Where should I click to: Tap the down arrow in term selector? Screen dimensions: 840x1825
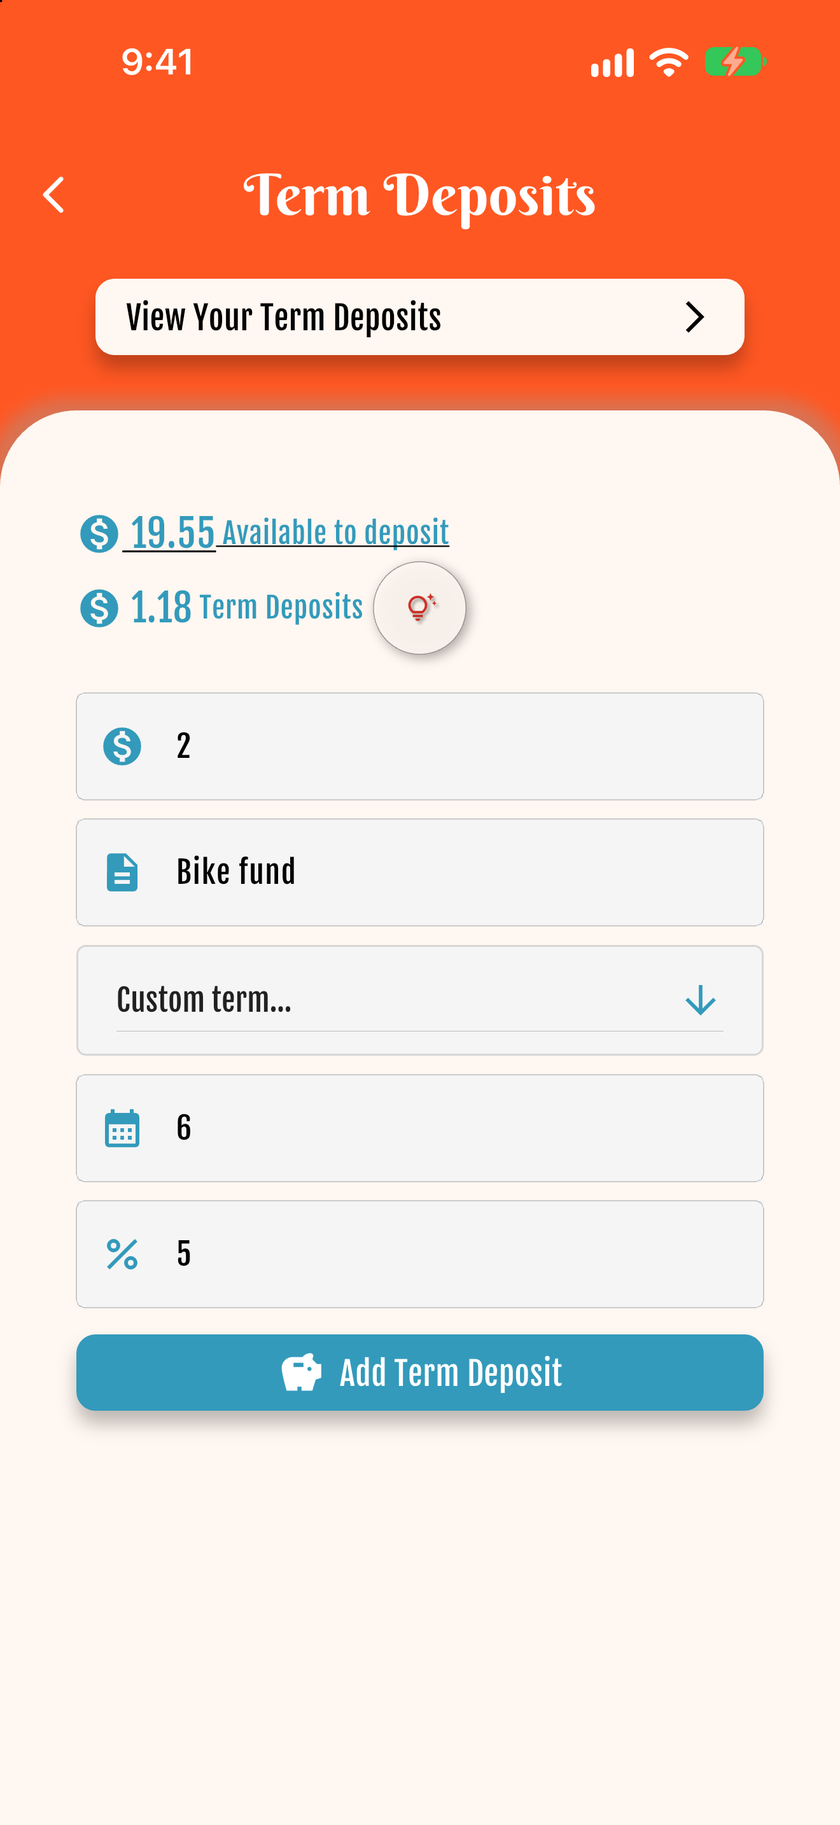pos(701,1000)
